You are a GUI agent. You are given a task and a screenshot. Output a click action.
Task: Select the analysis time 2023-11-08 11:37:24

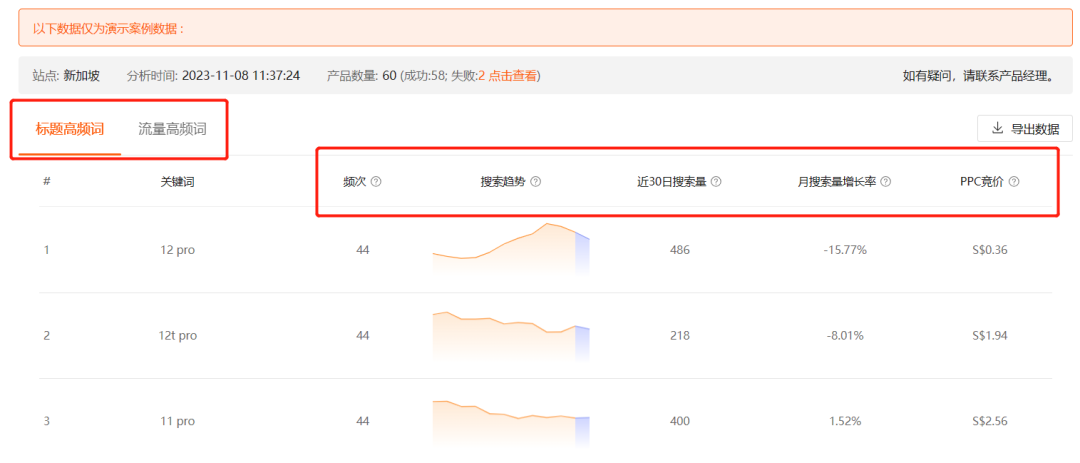tap(240, 76)
